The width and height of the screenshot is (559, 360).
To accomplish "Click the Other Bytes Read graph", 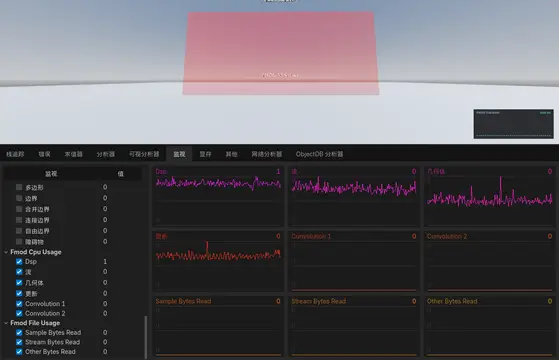I will point(489,326).
